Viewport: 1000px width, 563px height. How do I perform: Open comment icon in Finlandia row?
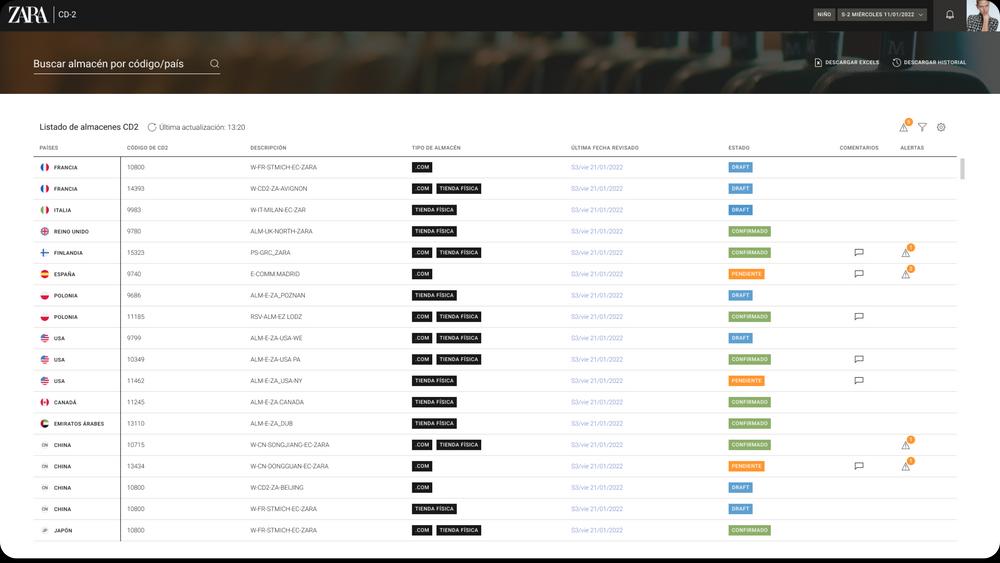[859, 252]
